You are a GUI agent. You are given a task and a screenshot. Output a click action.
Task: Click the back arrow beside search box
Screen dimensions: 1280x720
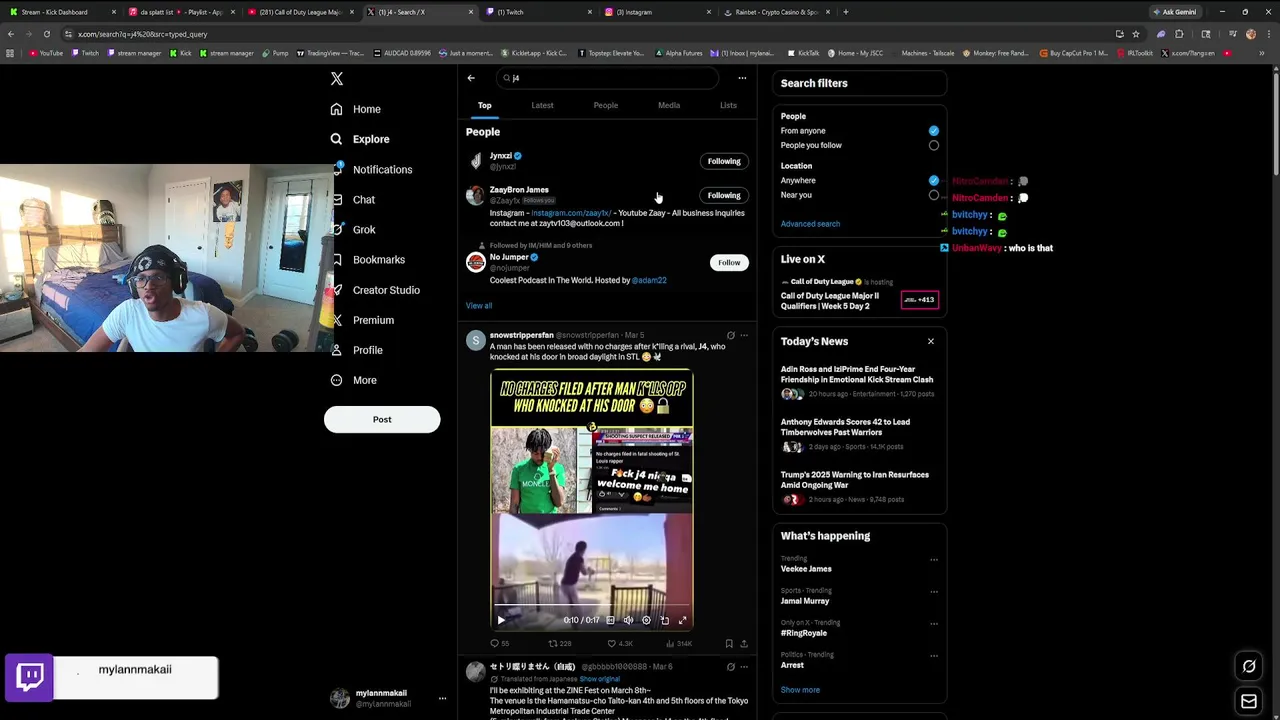(471, 78)
